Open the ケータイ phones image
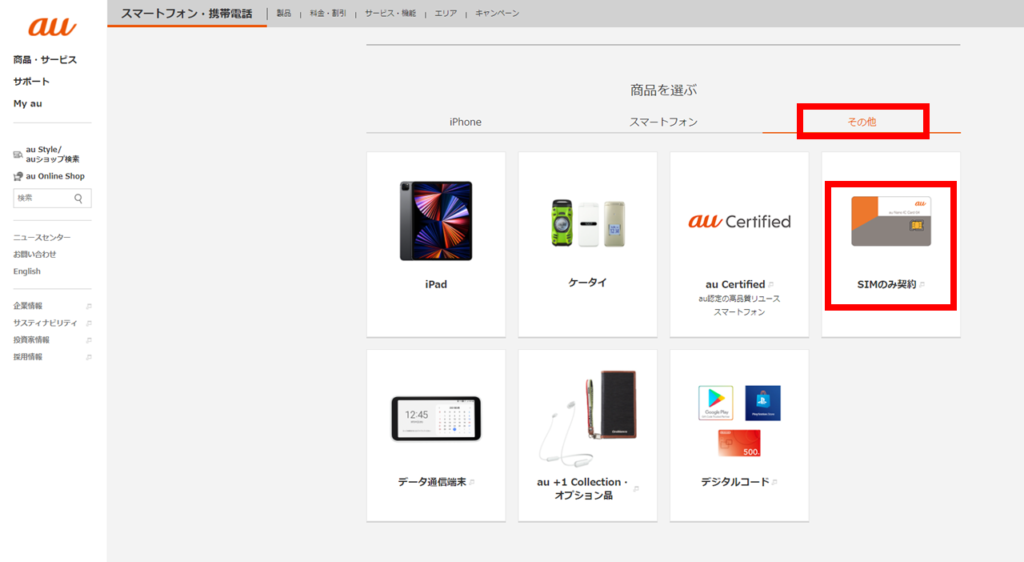The image size is (1024, 562). 588,223
